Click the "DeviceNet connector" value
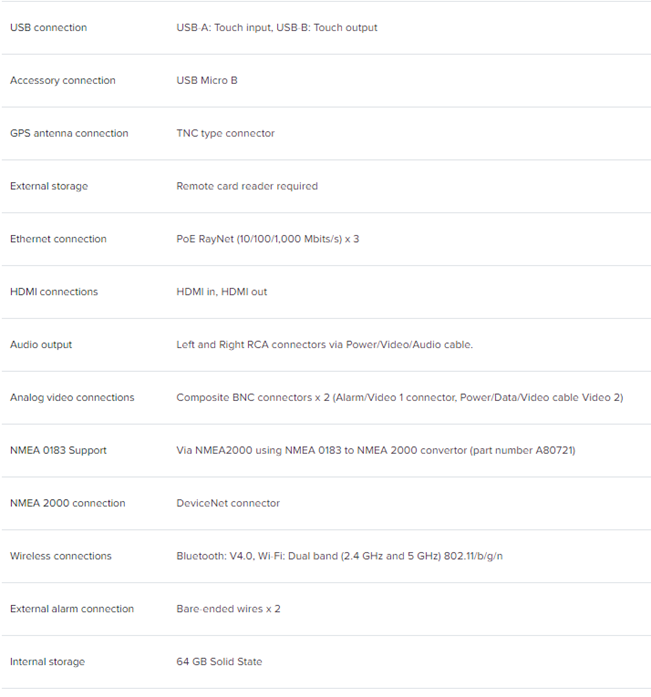651x697 pixels. [x=228, y=504]
